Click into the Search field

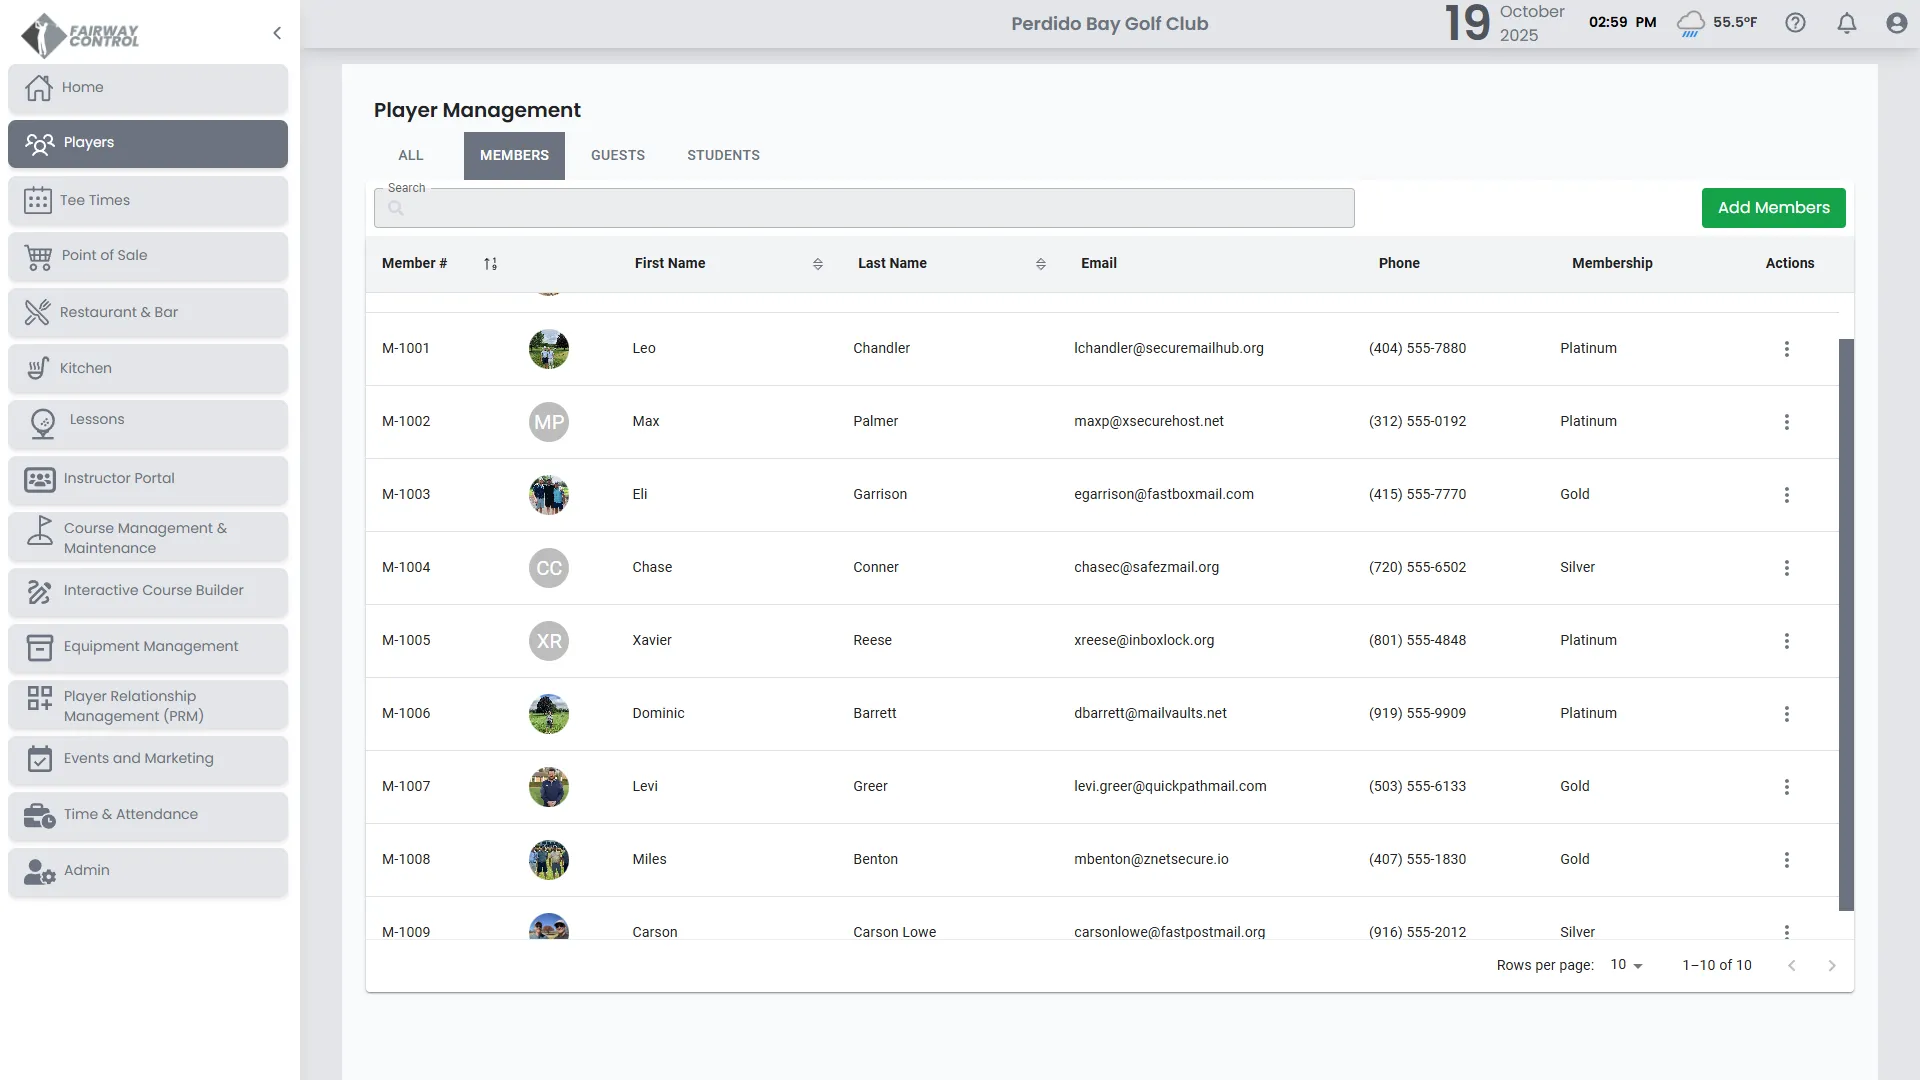pyautogui.click(x=864, y=209)
